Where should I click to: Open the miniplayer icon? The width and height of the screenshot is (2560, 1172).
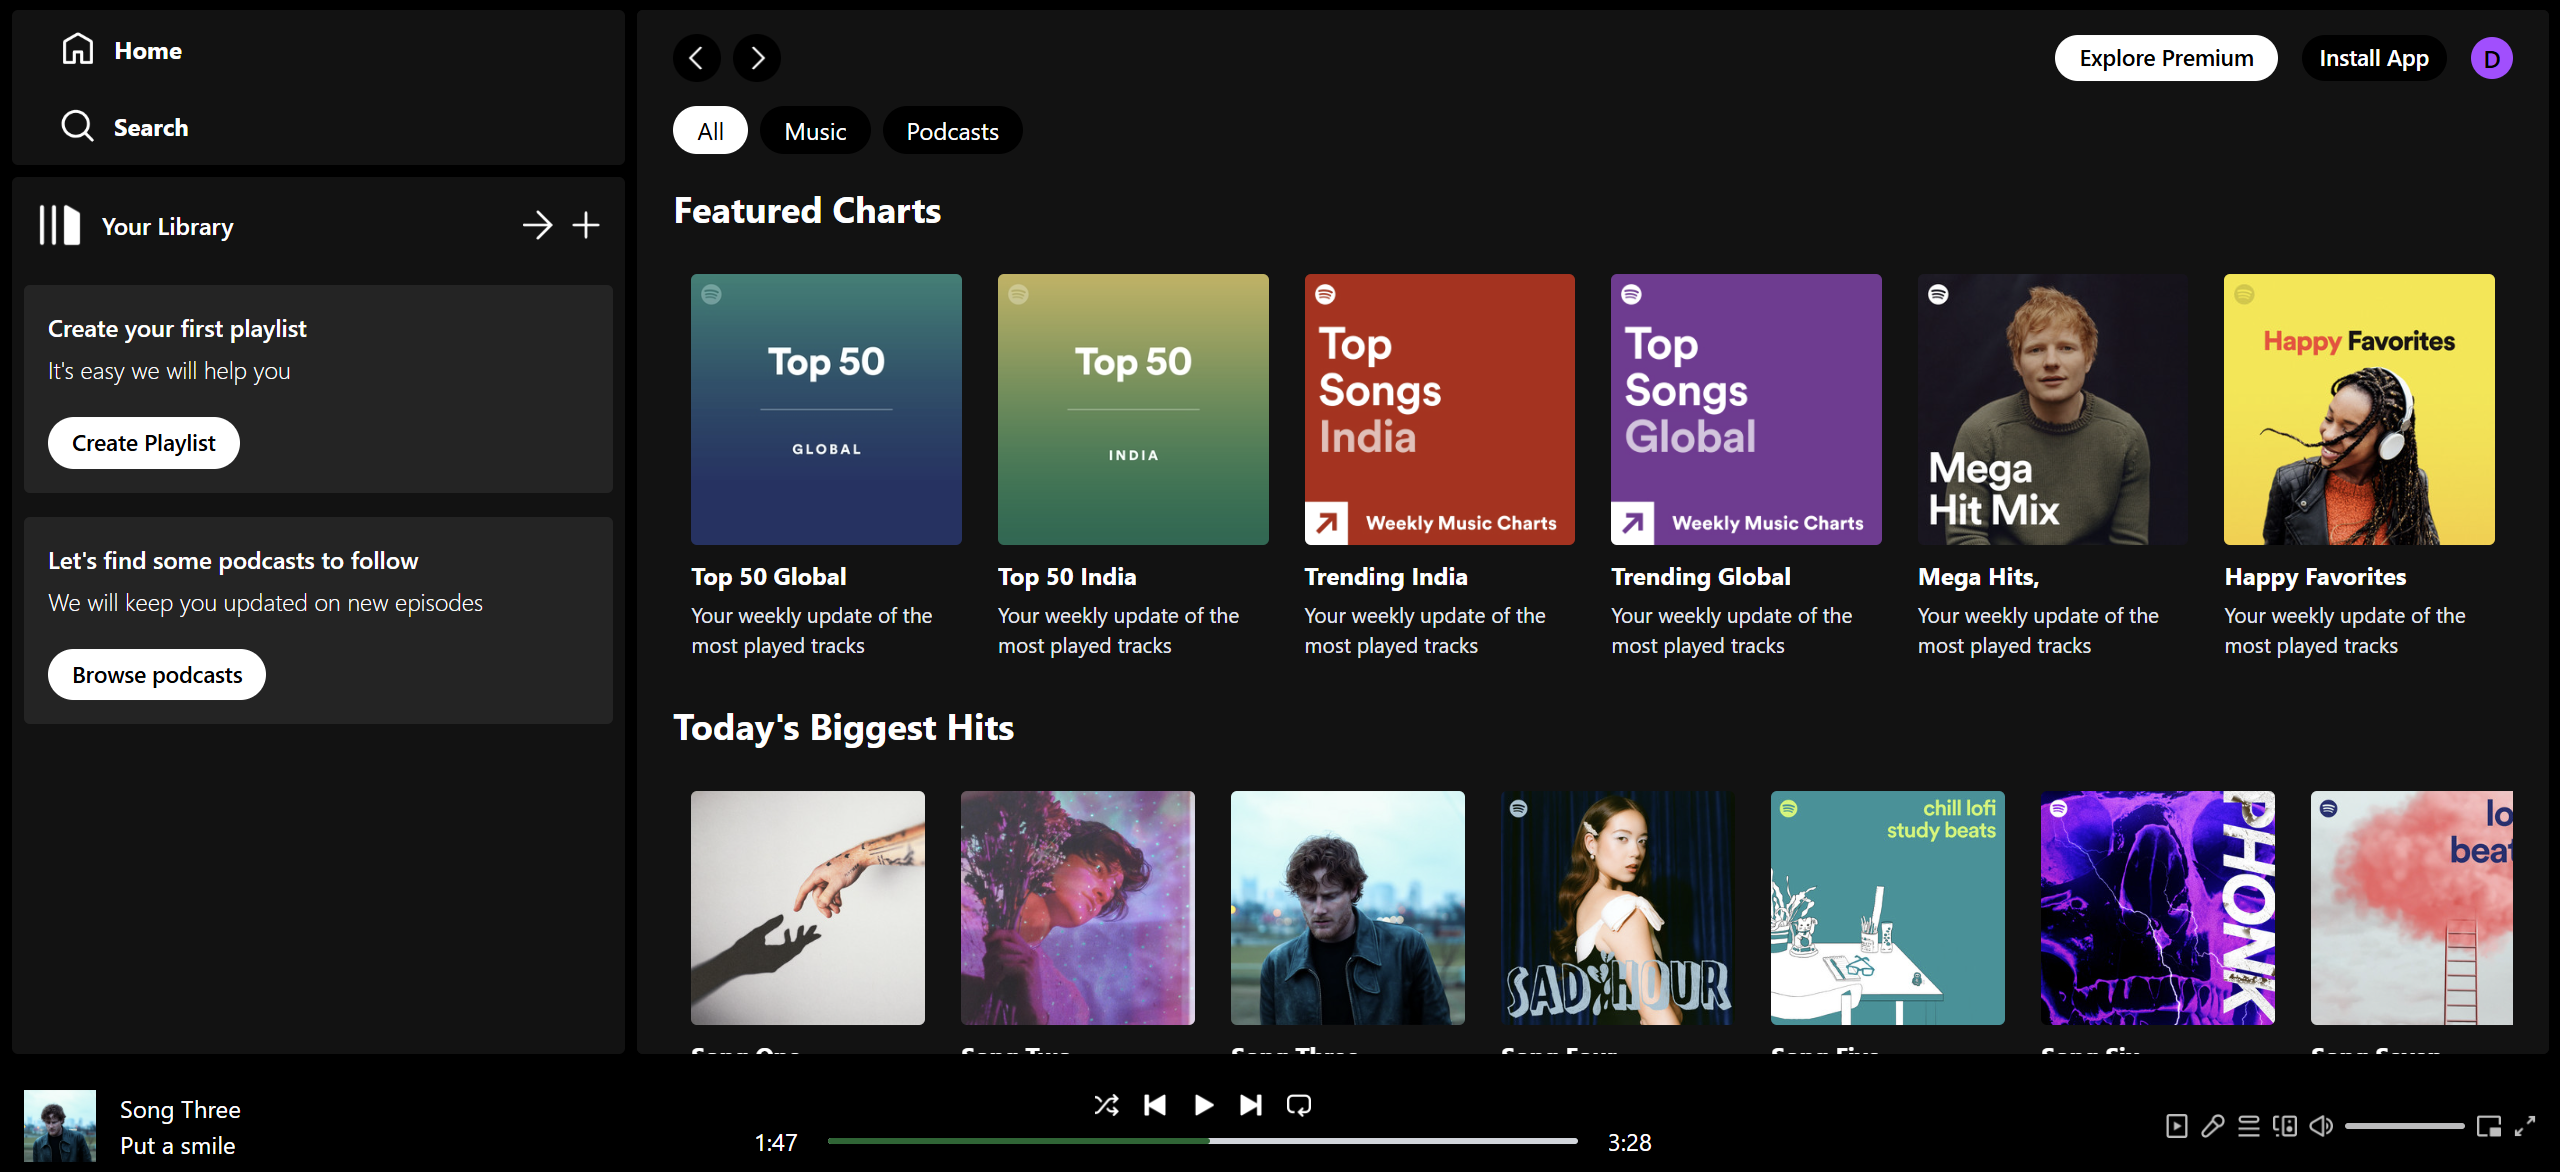[2489, 1126]
